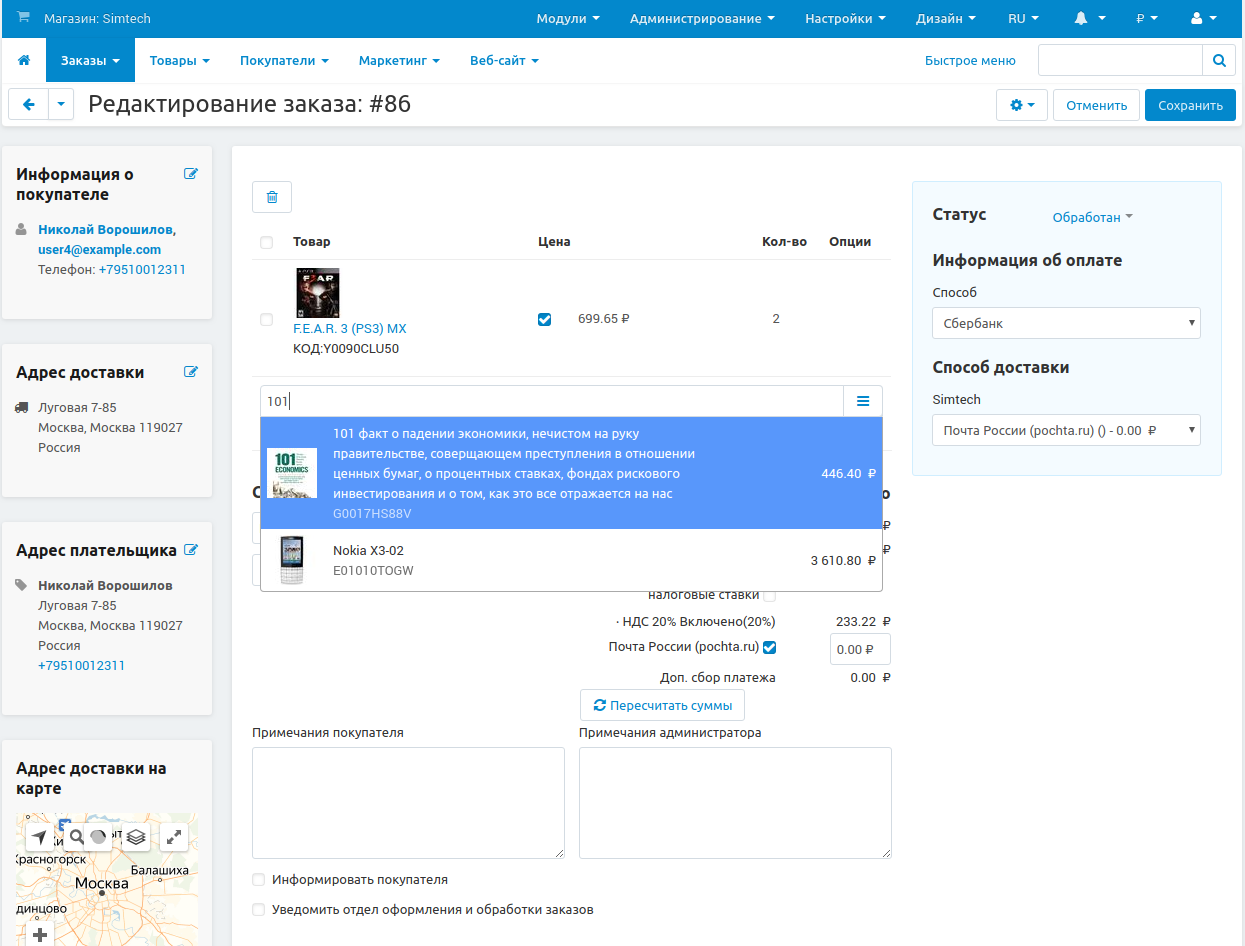Click the trash delete icon button

click(272, 197)
